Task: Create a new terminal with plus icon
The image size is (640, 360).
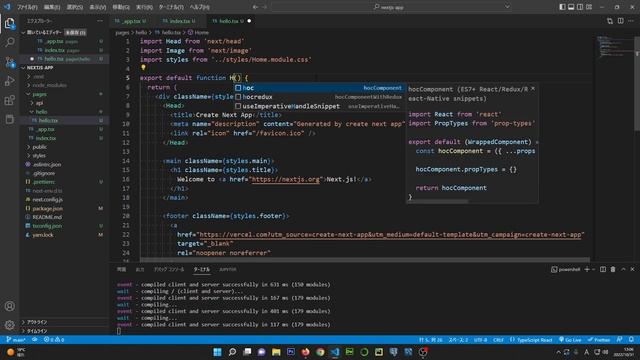Action: tap(587, 269)
